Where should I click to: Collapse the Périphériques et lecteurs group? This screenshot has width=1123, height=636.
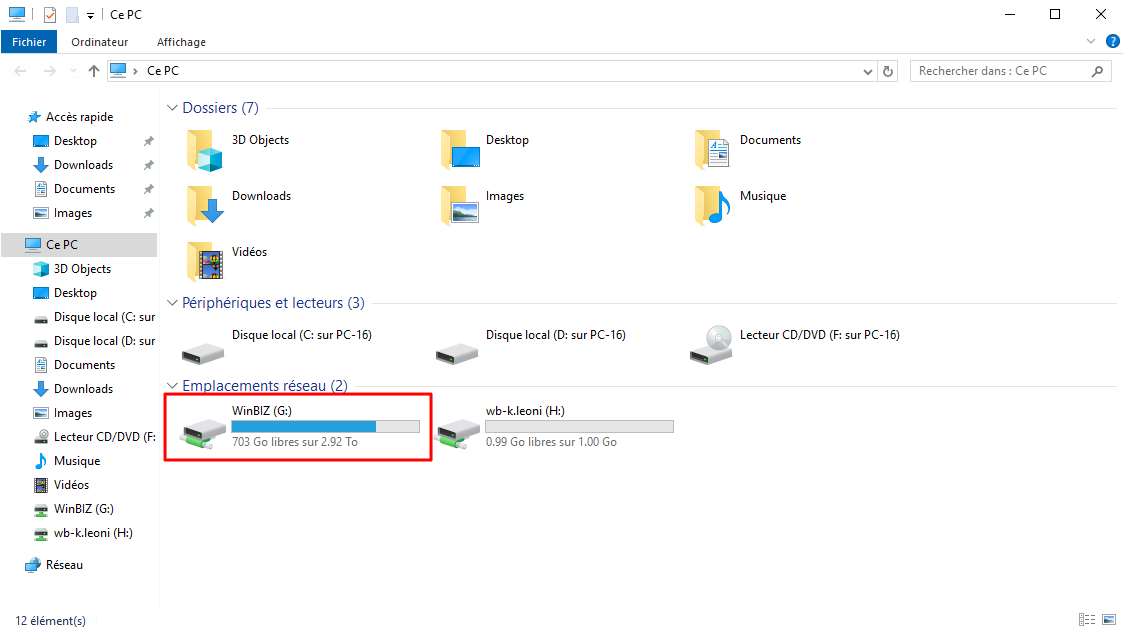[x=172, y=303]
